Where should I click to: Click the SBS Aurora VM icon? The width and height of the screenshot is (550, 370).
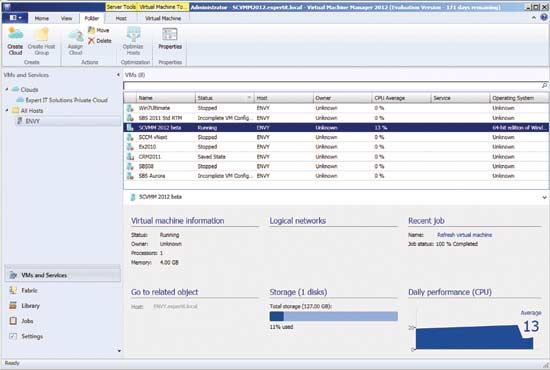130,176
